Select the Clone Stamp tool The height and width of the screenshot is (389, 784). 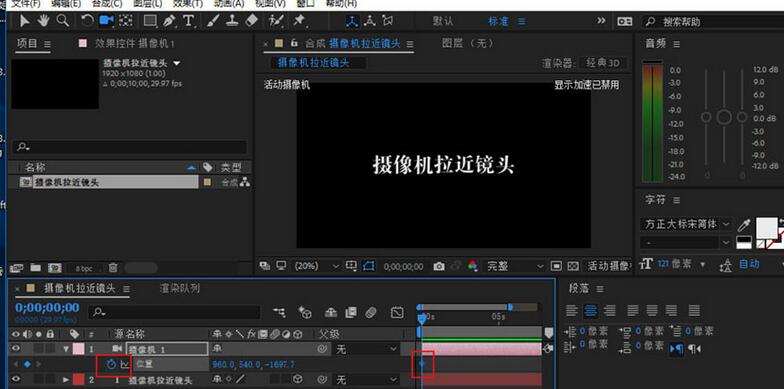point(232,20)
